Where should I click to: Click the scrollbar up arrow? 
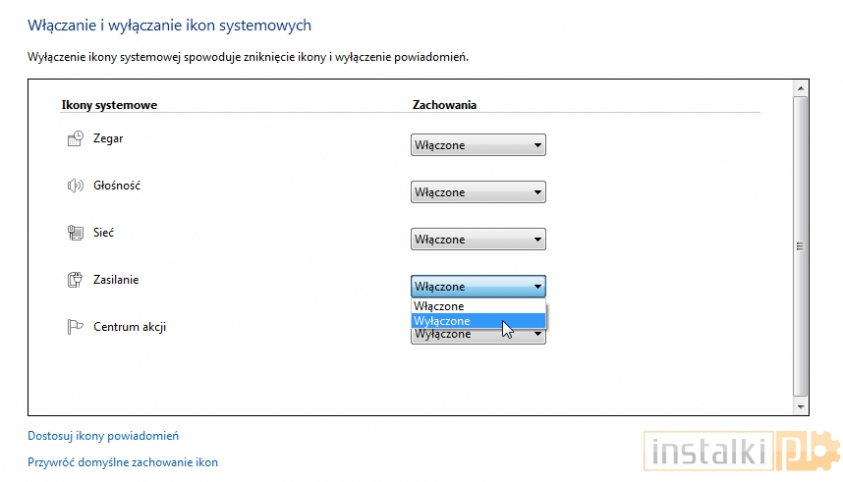799,88
